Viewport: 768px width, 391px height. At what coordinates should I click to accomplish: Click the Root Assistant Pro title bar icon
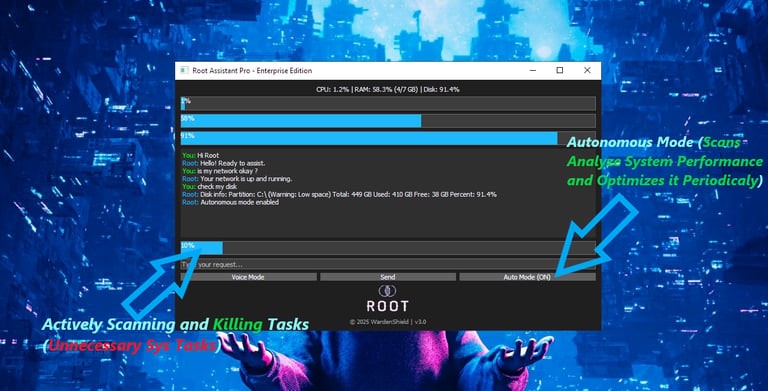click(x=184, y=71)
